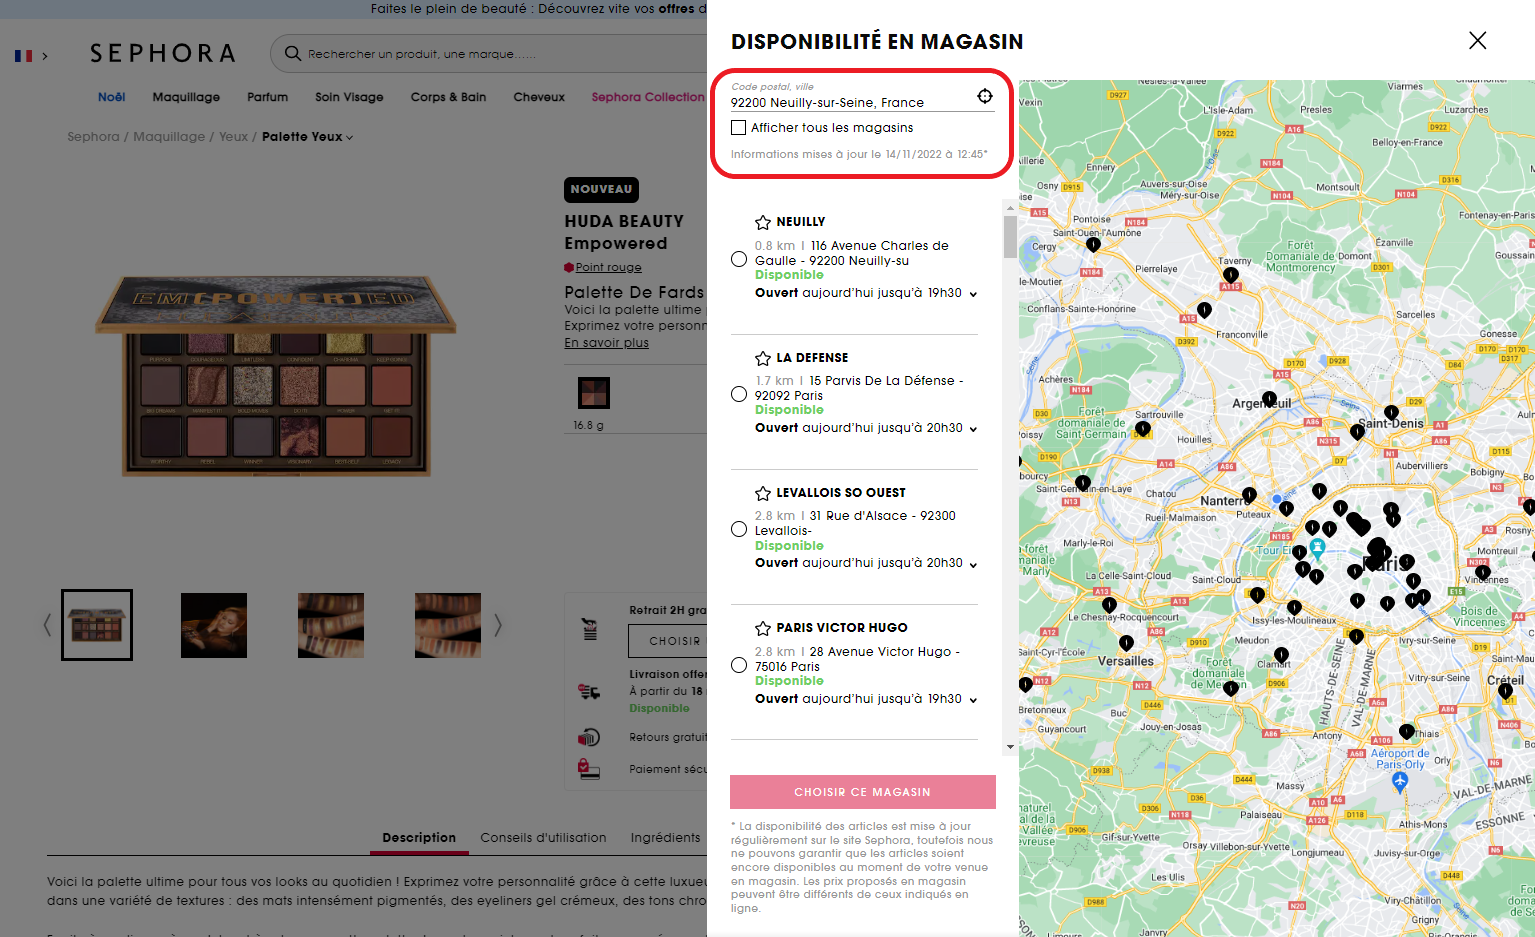Close the store availability panel
This screenshot has width=1535, height=937.
pyautogui.click(x=1477, y=40)
